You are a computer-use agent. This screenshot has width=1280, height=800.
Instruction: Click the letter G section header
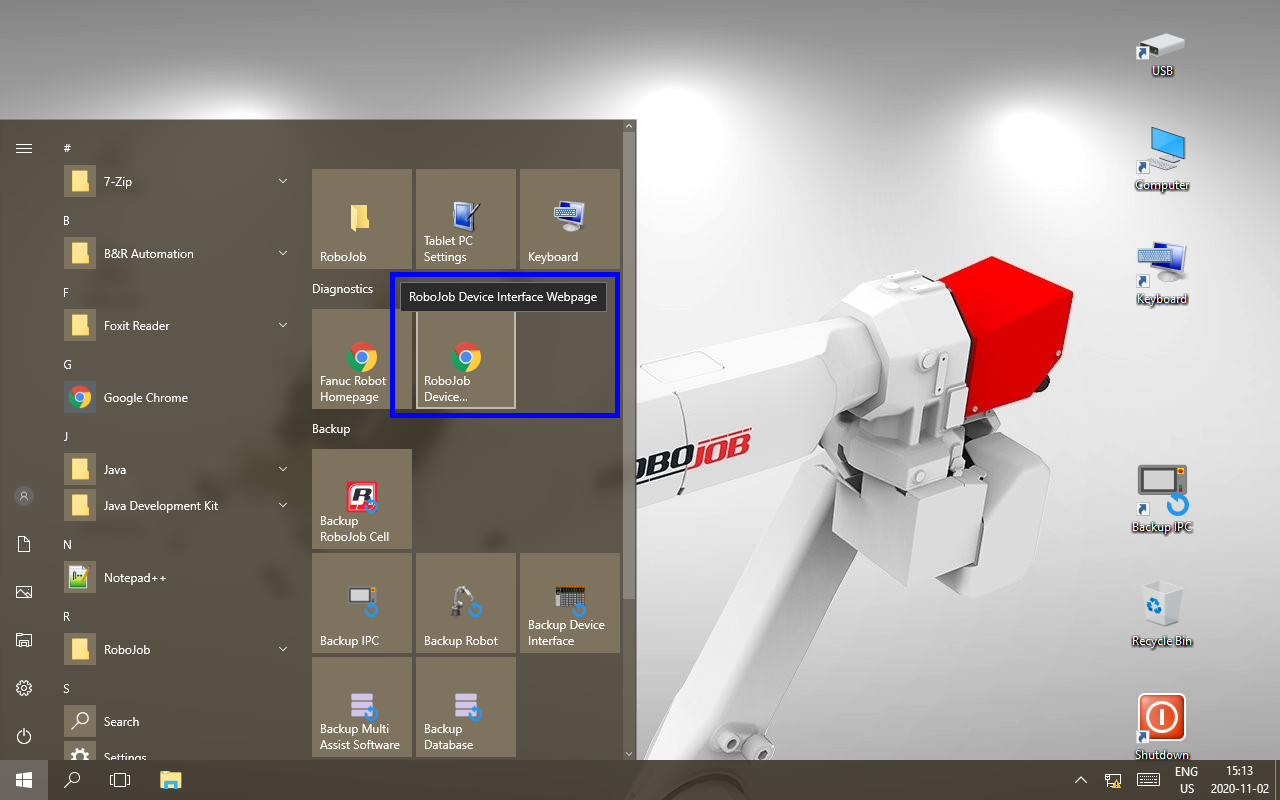67,364
